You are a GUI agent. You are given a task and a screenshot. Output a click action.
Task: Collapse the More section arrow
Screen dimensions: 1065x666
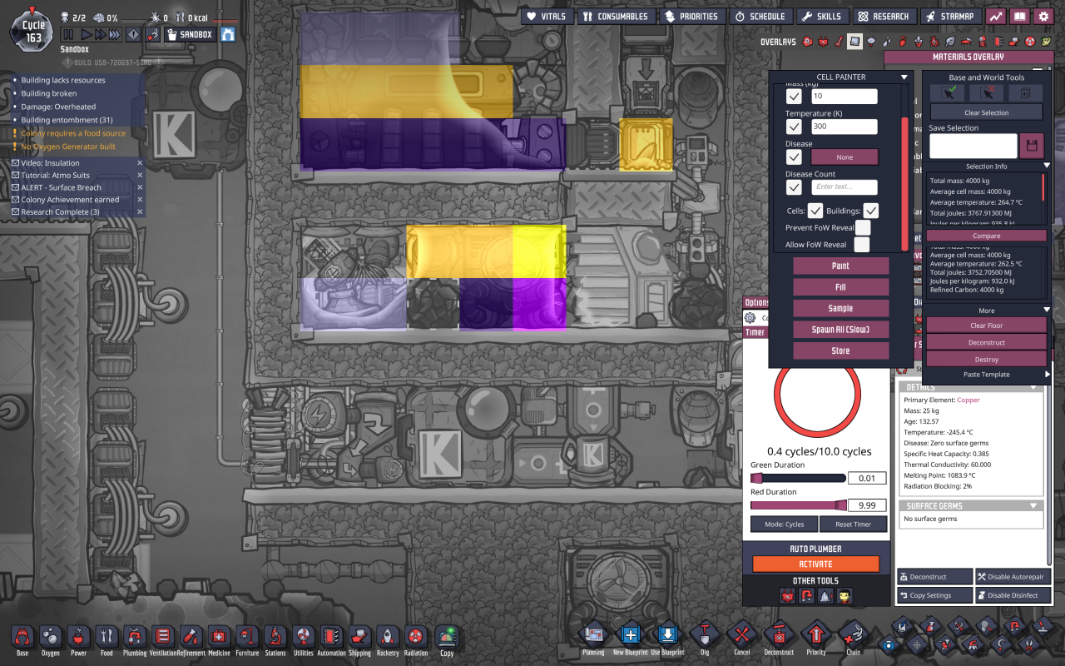[x=1047, y=310]
